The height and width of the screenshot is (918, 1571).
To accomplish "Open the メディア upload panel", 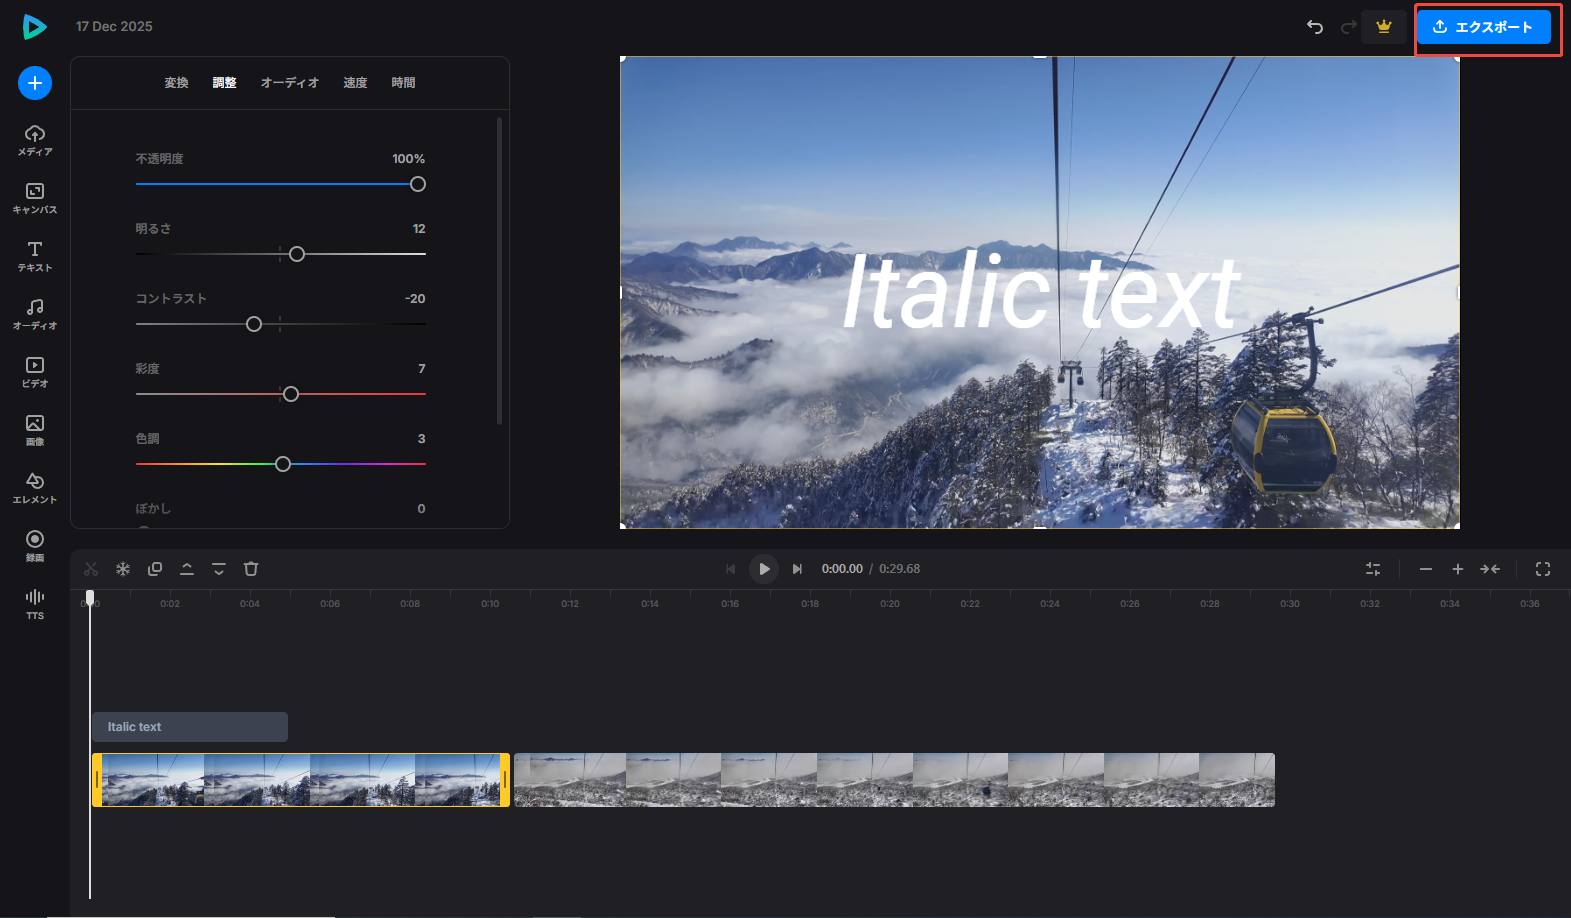I will 35,140.
